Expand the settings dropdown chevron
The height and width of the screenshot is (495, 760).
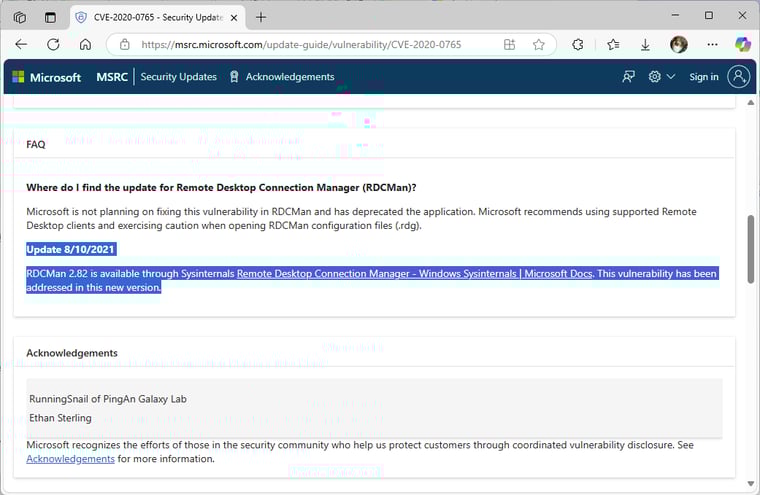[x=671, y=77]
